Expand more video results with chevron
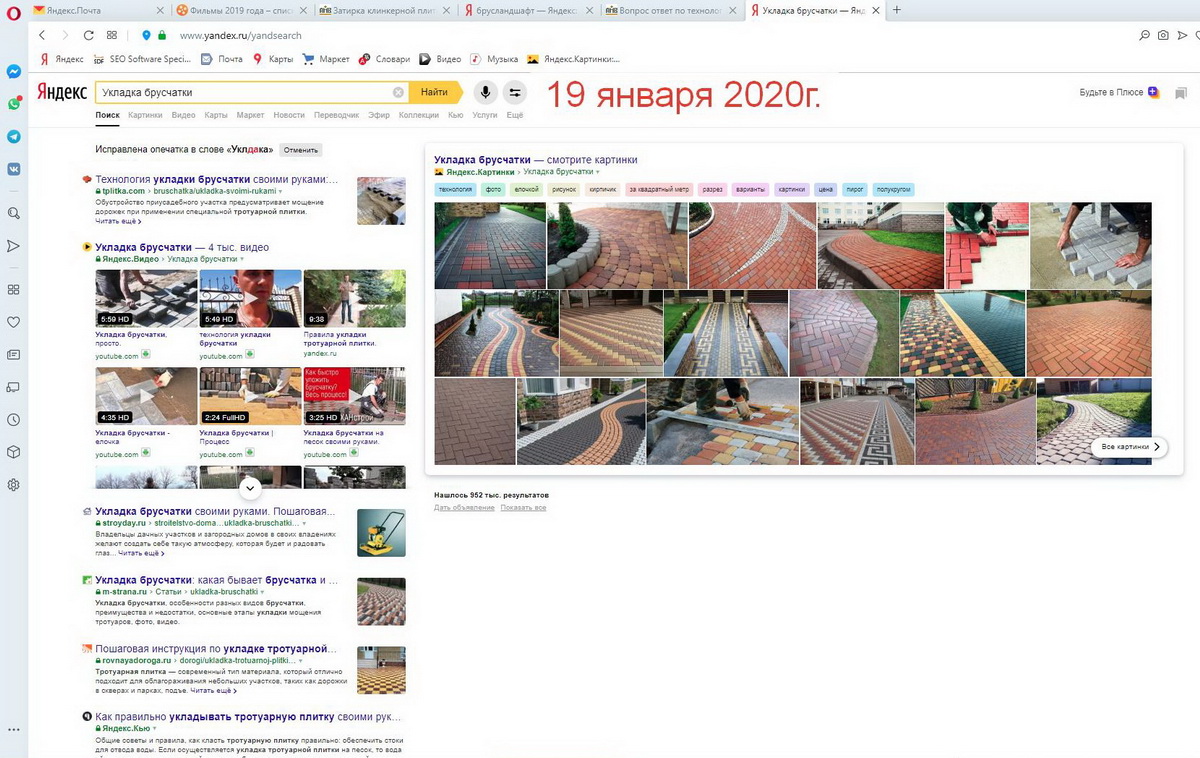The image size is (1200, 758). (250, 488)
